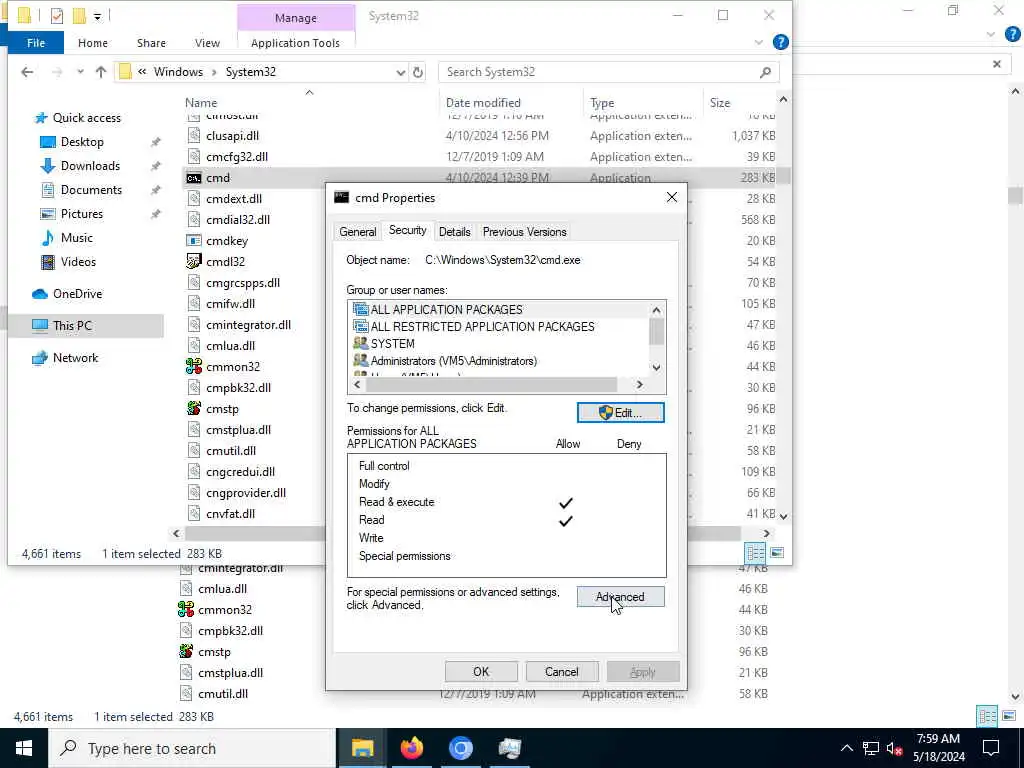Switch to the General tab
Viewport: 1024px width, 768px height.
pos(358,232)
